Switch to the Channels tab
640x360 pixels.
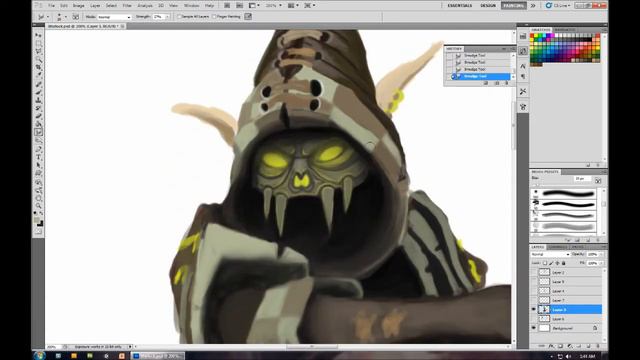pyautogui.click(x=558, y=247)
